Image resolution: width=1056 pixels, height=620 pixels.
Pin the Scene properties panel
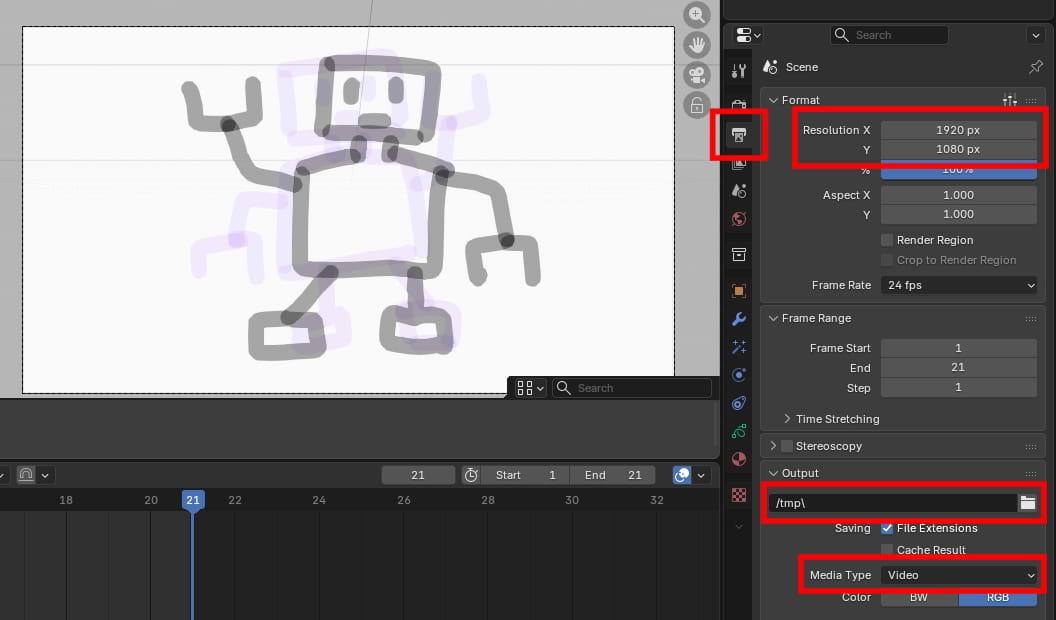coord(1035,67)
